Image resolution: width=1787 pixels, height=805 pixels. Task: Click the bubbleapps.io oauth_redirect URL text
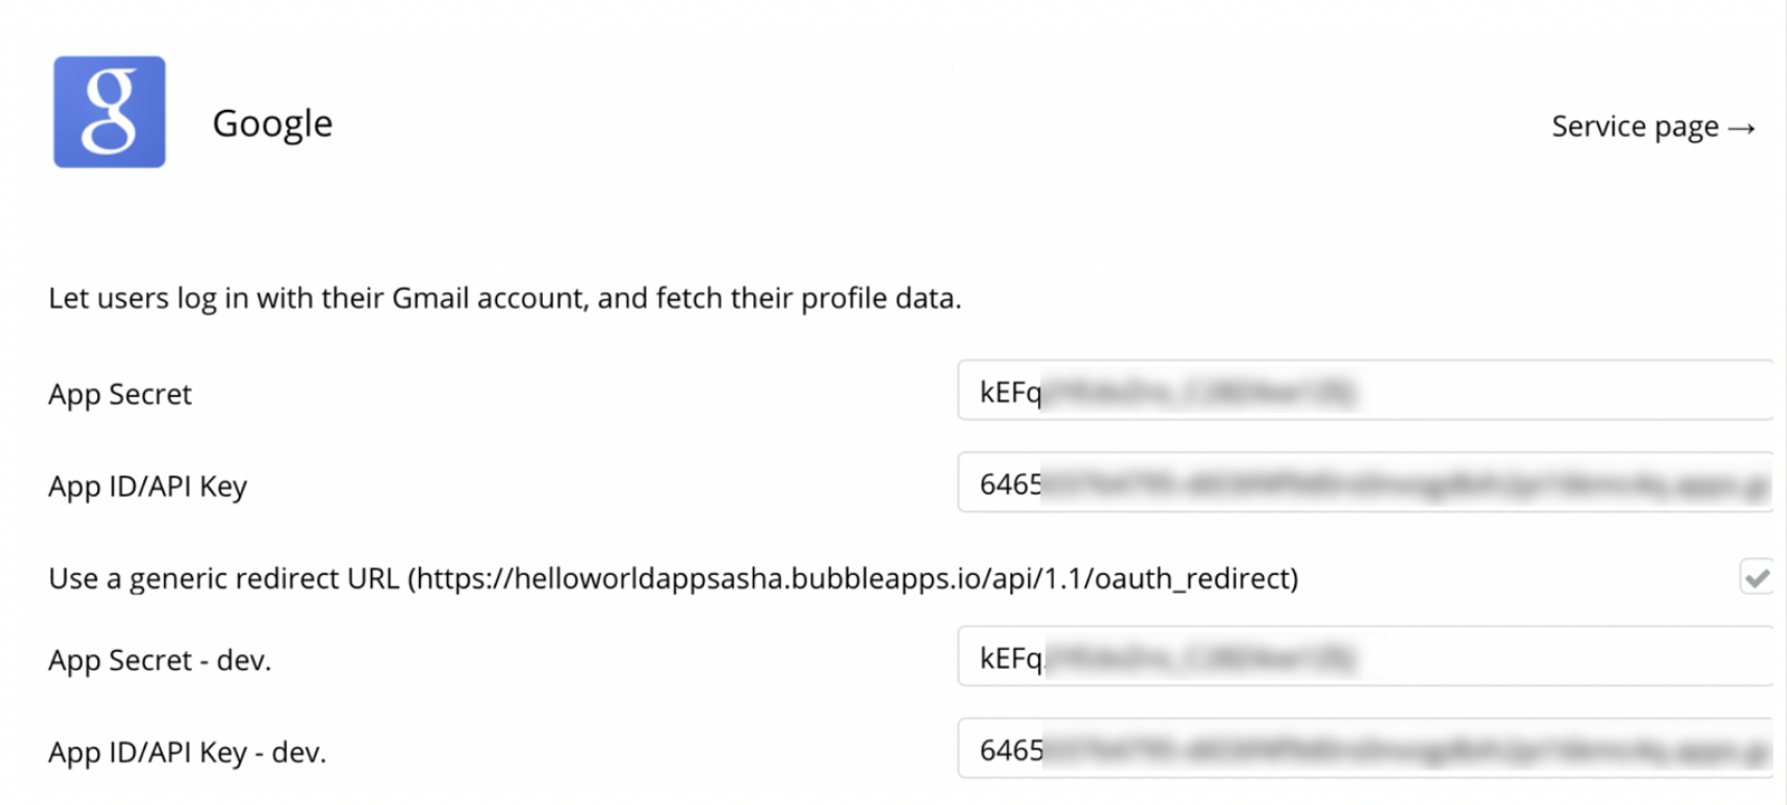click(853, 578)
